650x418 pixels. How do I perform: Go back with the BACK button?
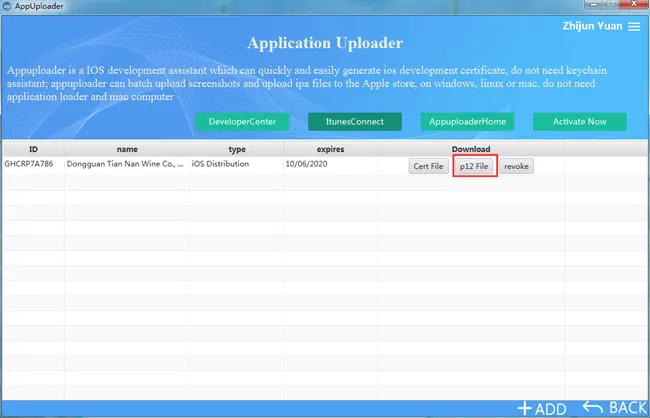[x=615, y=408]
